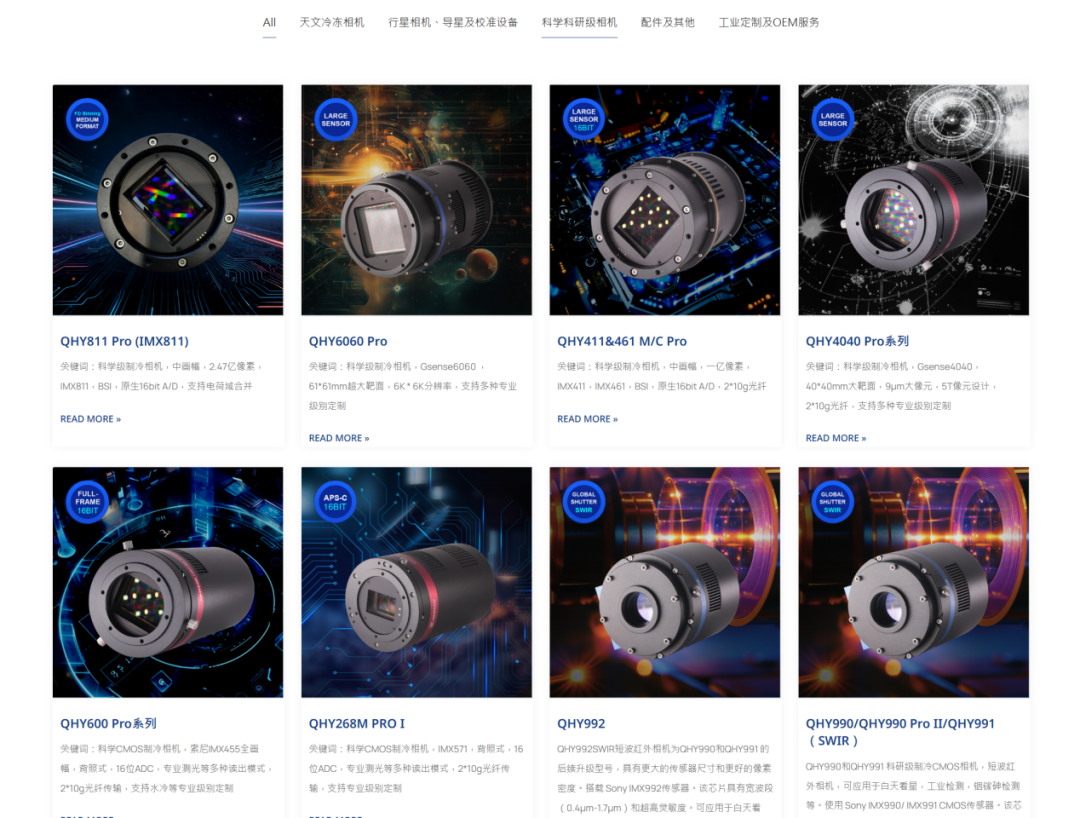Open the QHY6060 Pro camera product image
The width and height of the screenshot is (1080, 818).
tap(417, 200)
